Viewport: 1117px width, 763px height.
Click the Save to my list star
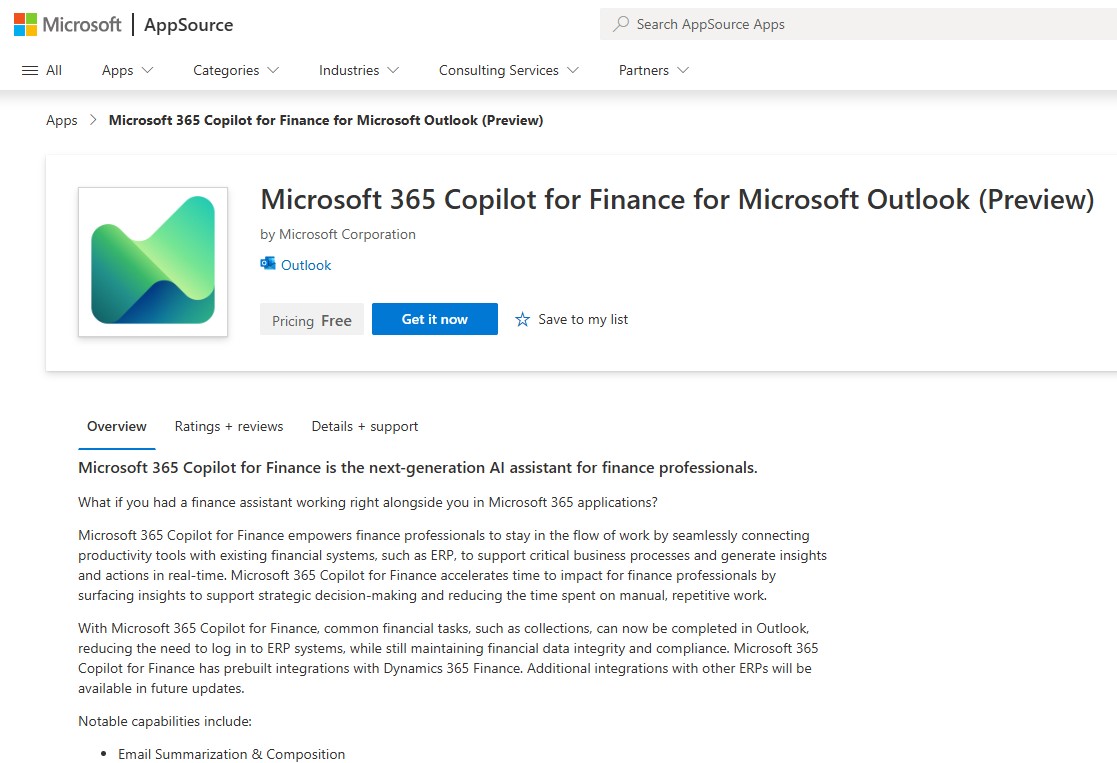pos(522,319)
